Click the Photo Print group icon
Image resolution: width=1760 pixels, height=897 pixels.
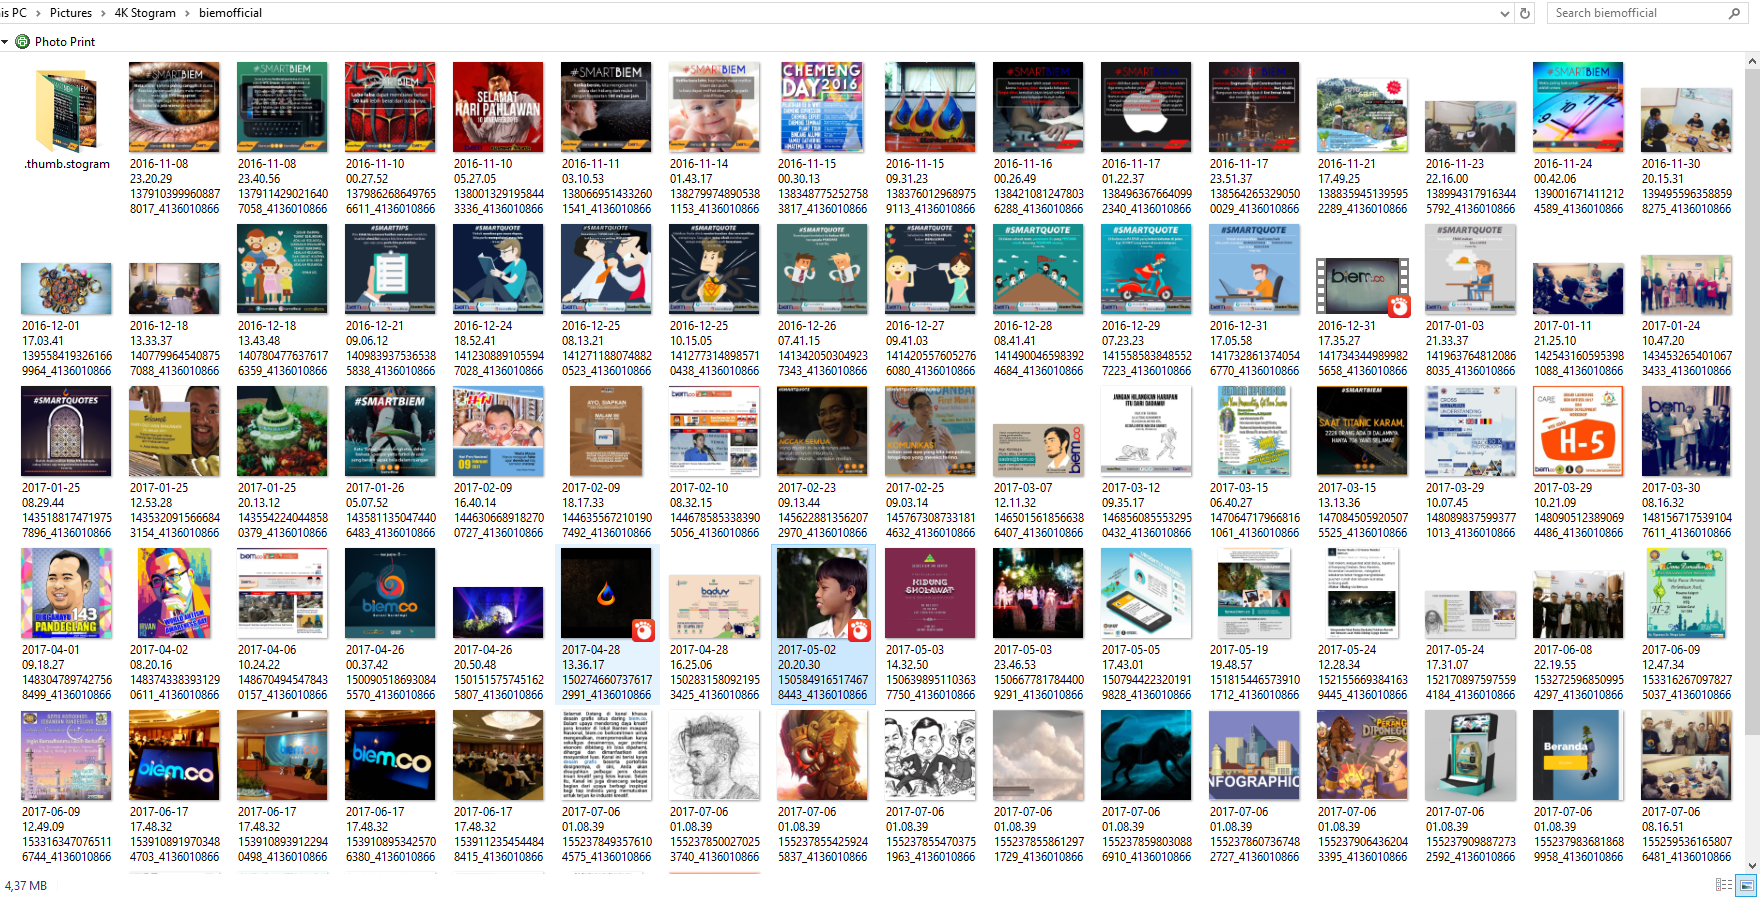point(22,42)
